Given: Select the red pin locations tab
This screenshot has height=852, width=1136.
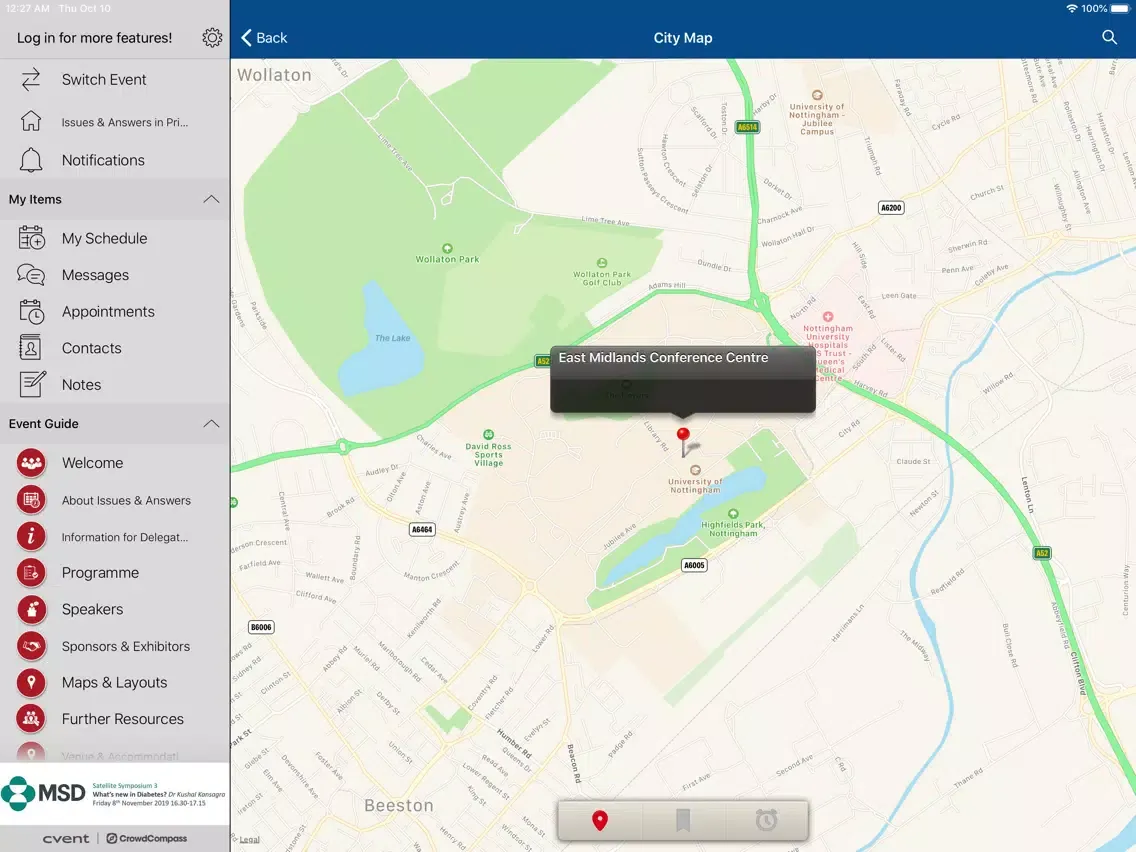Looking at the screenshot, I should click(x=600, y=821).
